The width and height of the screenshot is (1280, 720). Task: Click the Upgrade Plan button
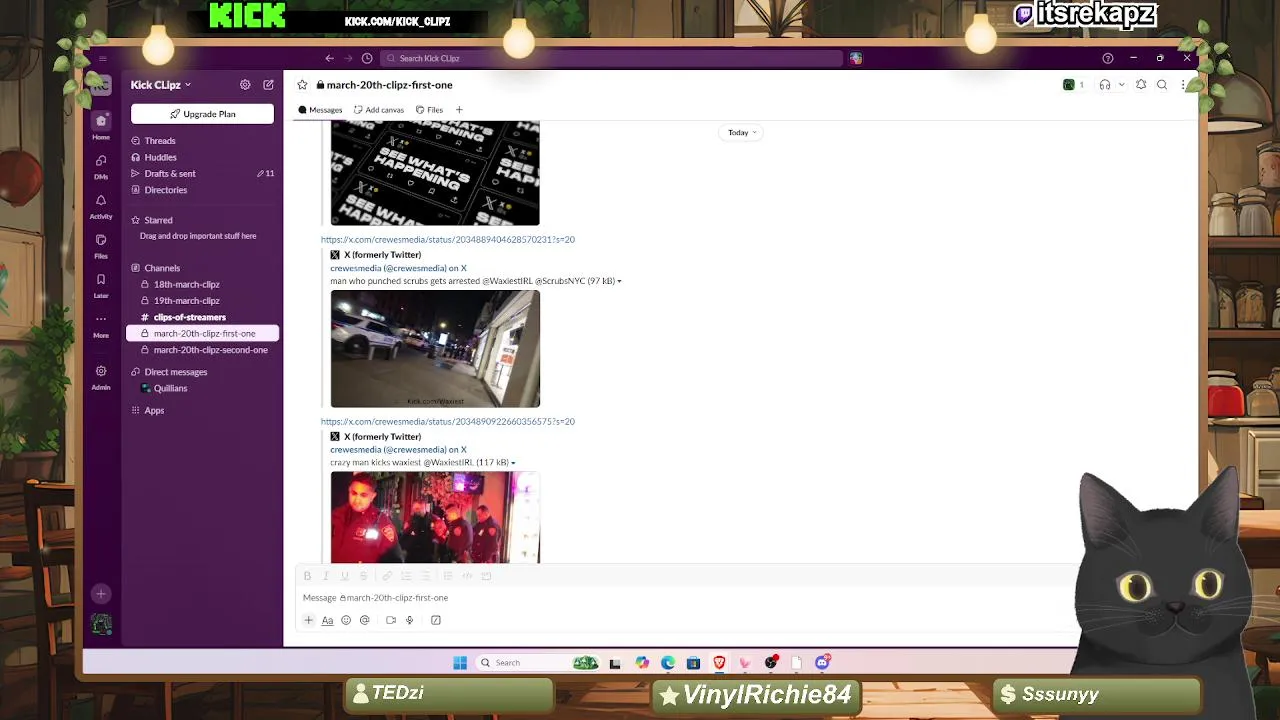[x=202, y=114]
